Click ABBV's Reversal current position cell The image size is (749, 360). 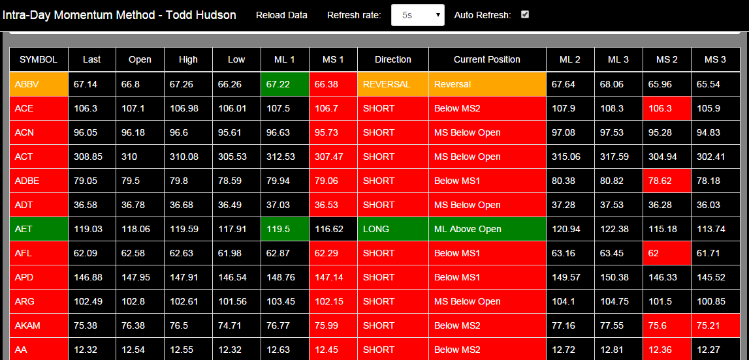coord(487,84)
